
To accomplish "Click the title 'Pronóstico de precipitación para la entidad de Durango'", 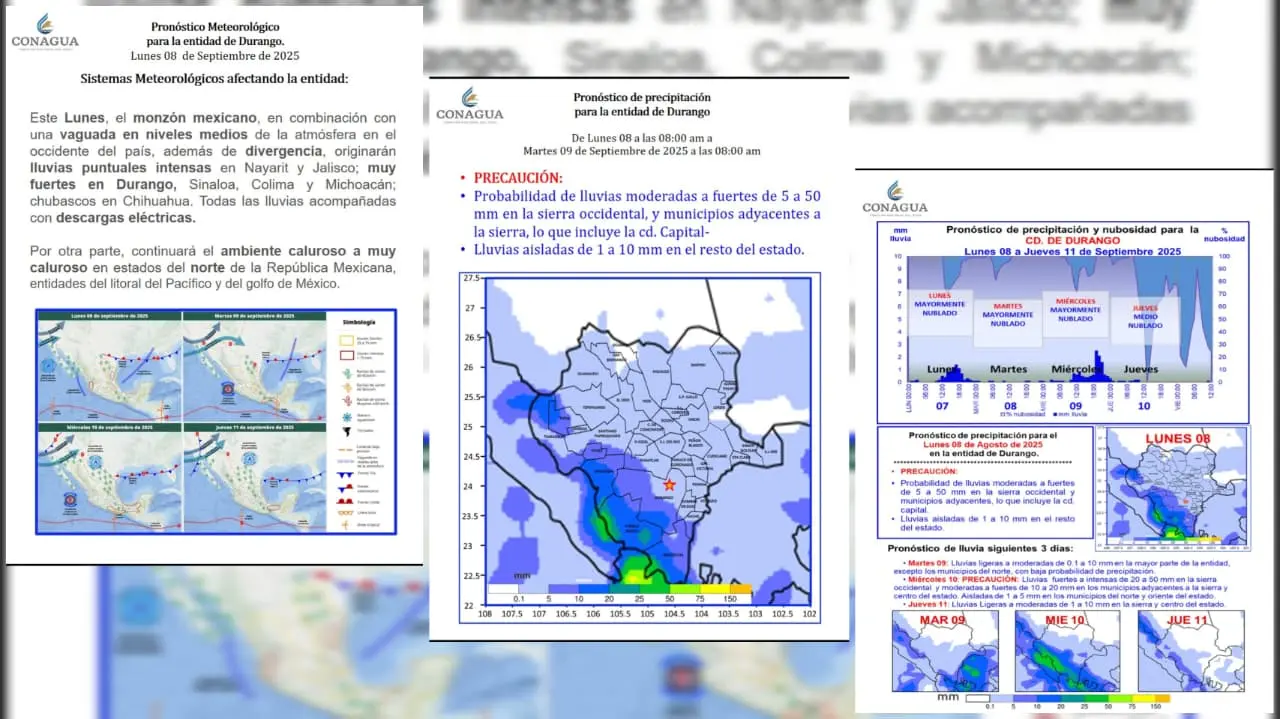I will (x=642, y=104).
